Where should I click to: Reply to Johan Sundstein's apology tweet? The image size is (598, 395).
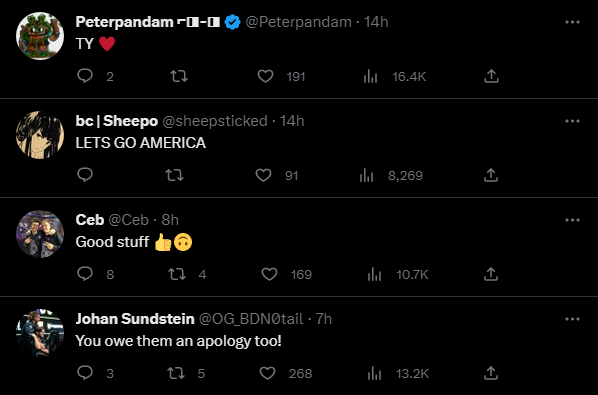[x=85, y=373]
